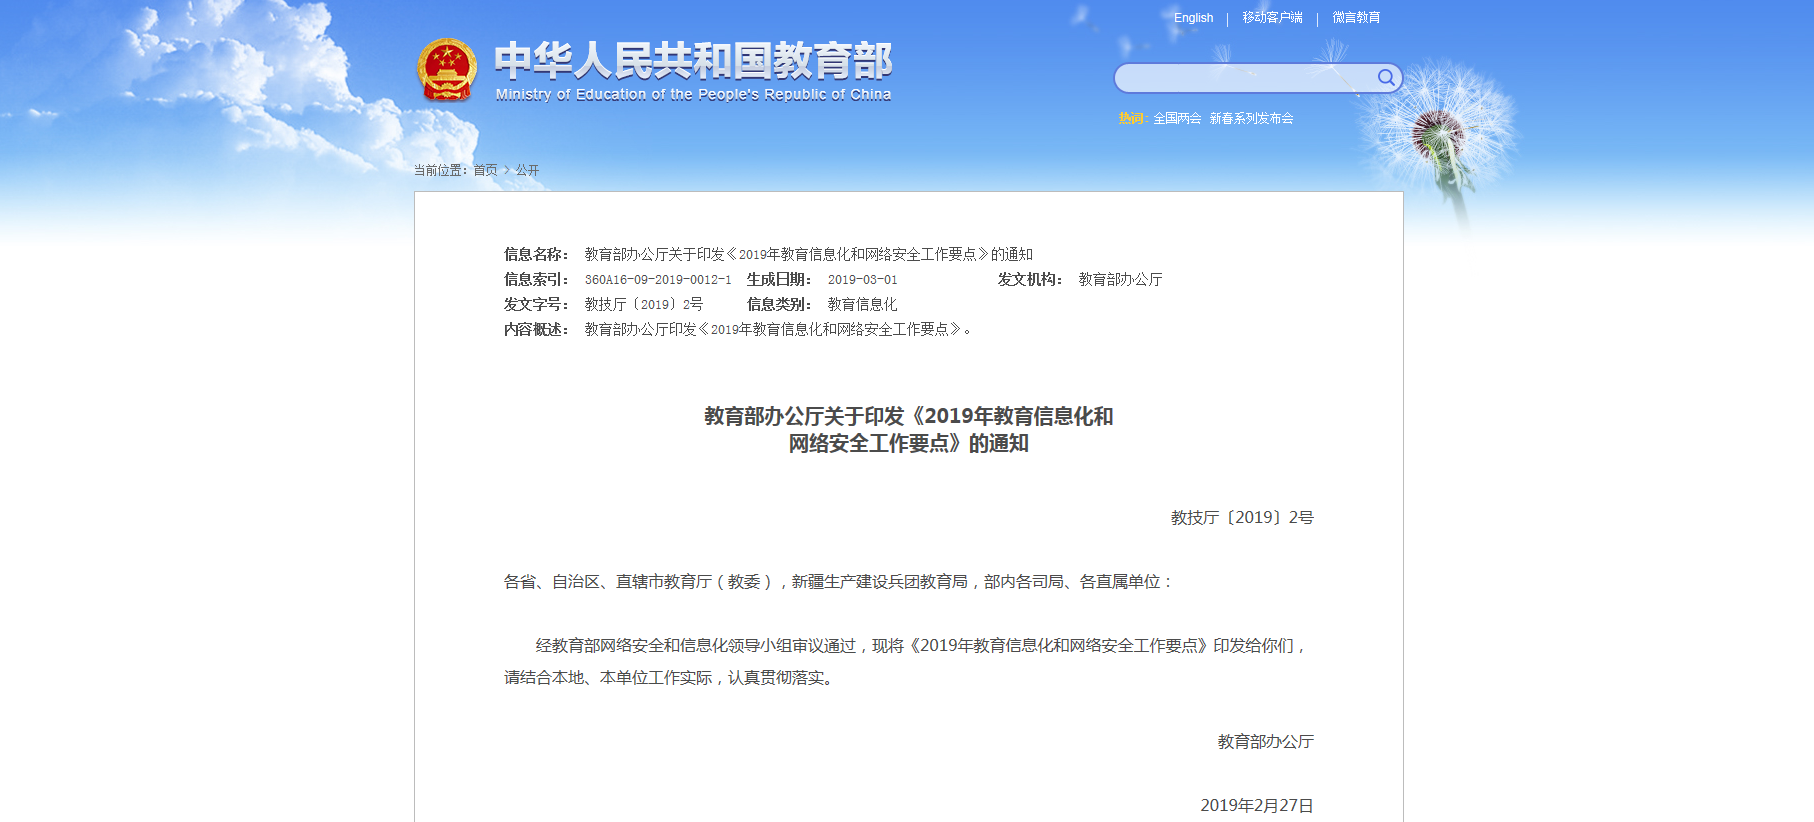
Task: Click the 教育部办公厅 signature line
Action: [1265, 742]
